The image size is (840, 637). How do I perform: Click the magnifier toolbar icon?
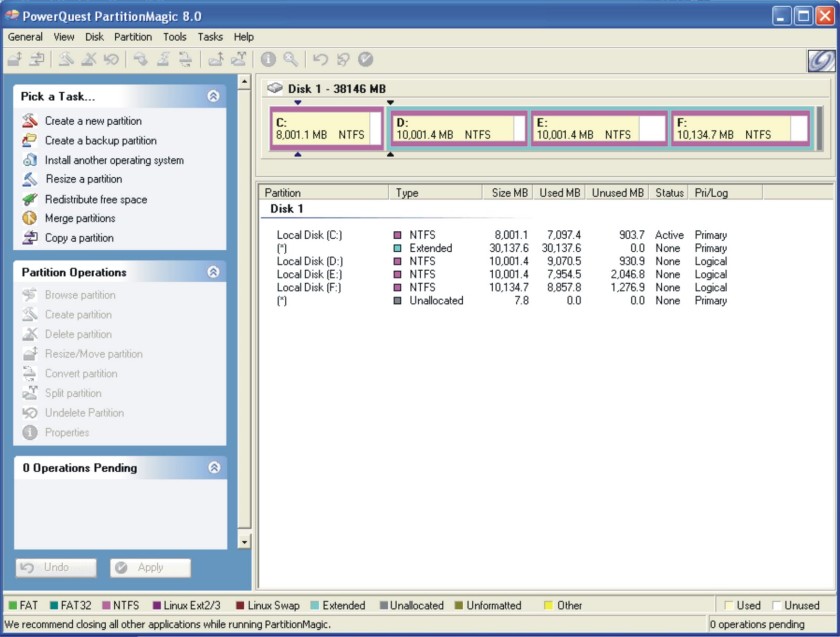coord(291,59)
